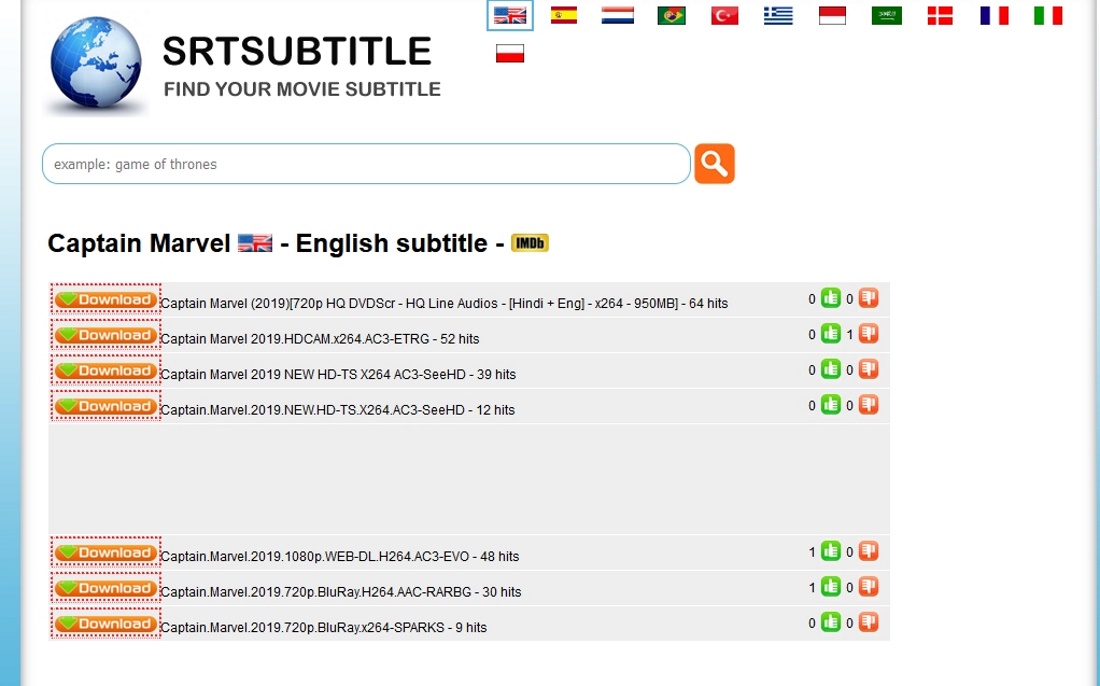Screen dimensions: 1100x686
Task: Select the Spanish flag language
Action: coord(564,15)
